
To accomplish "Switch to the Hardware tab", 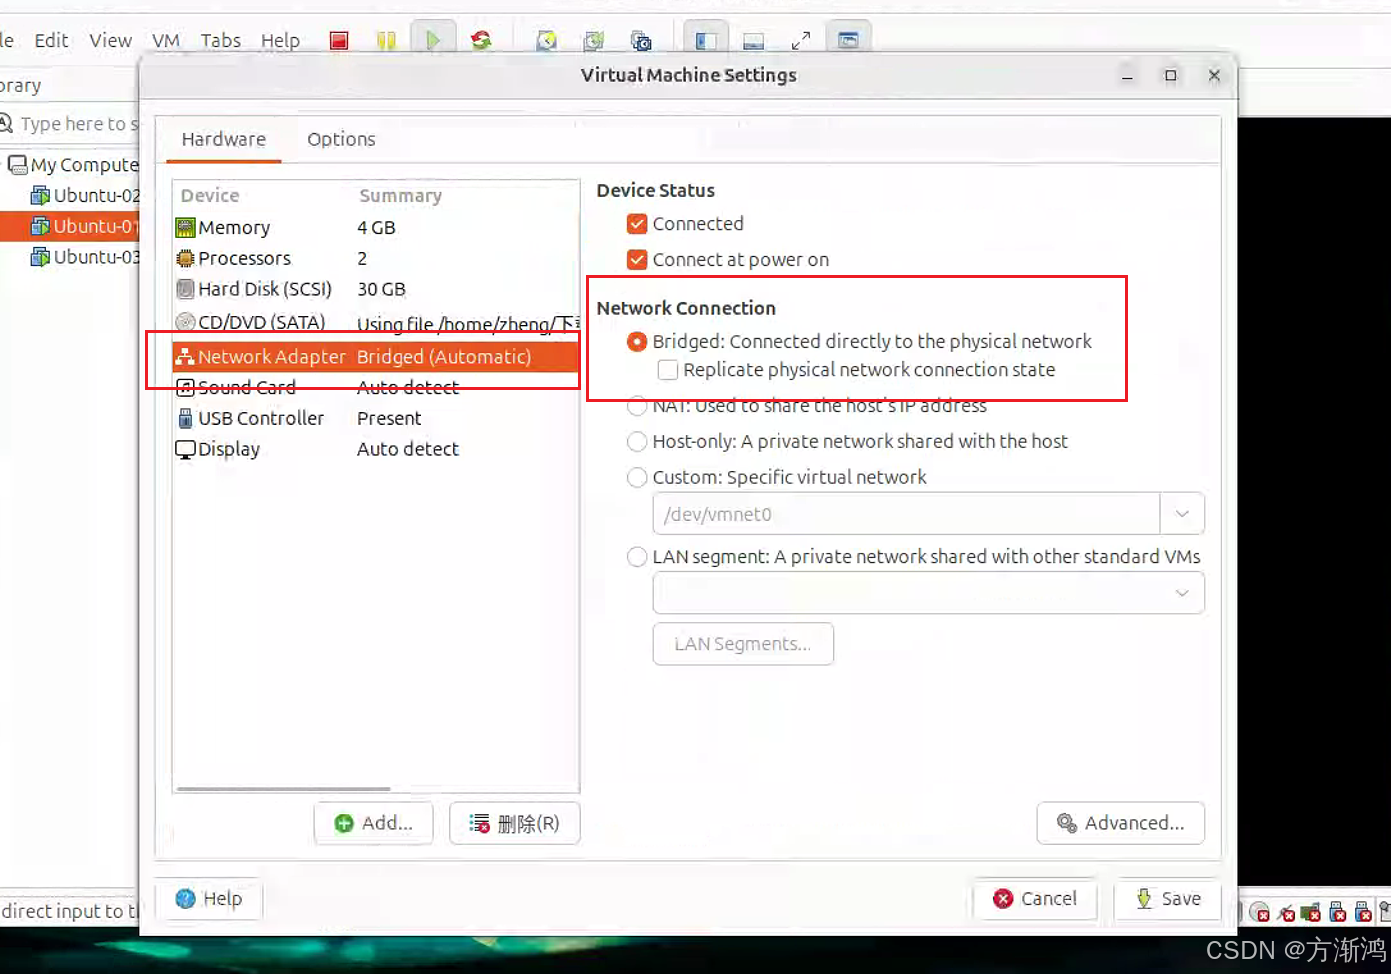I will click(224, 139).
